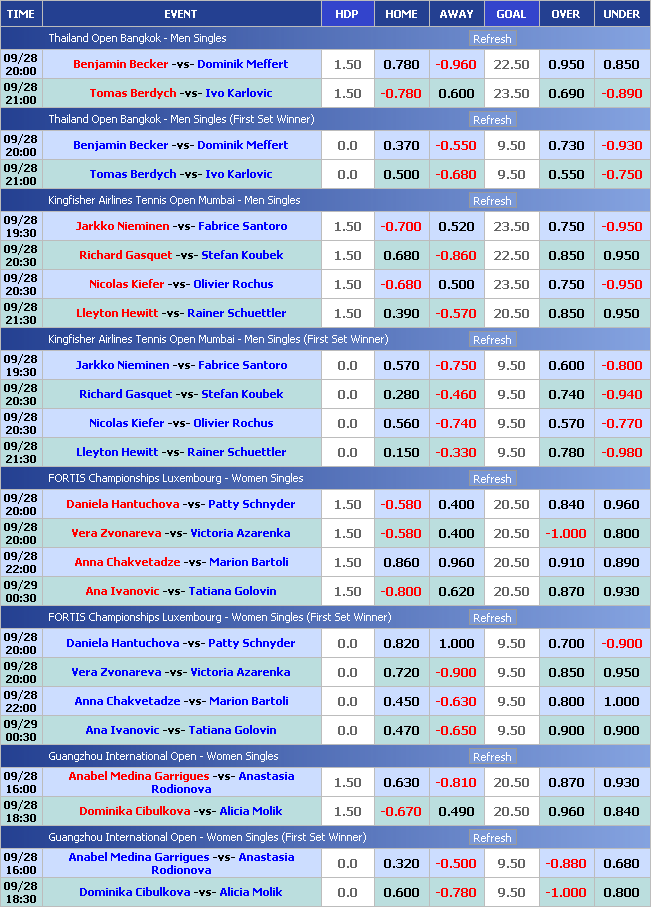
Task: Click under odds 0.950 for Hewitt vs Schuettler at 20.50
Action: 621,314
